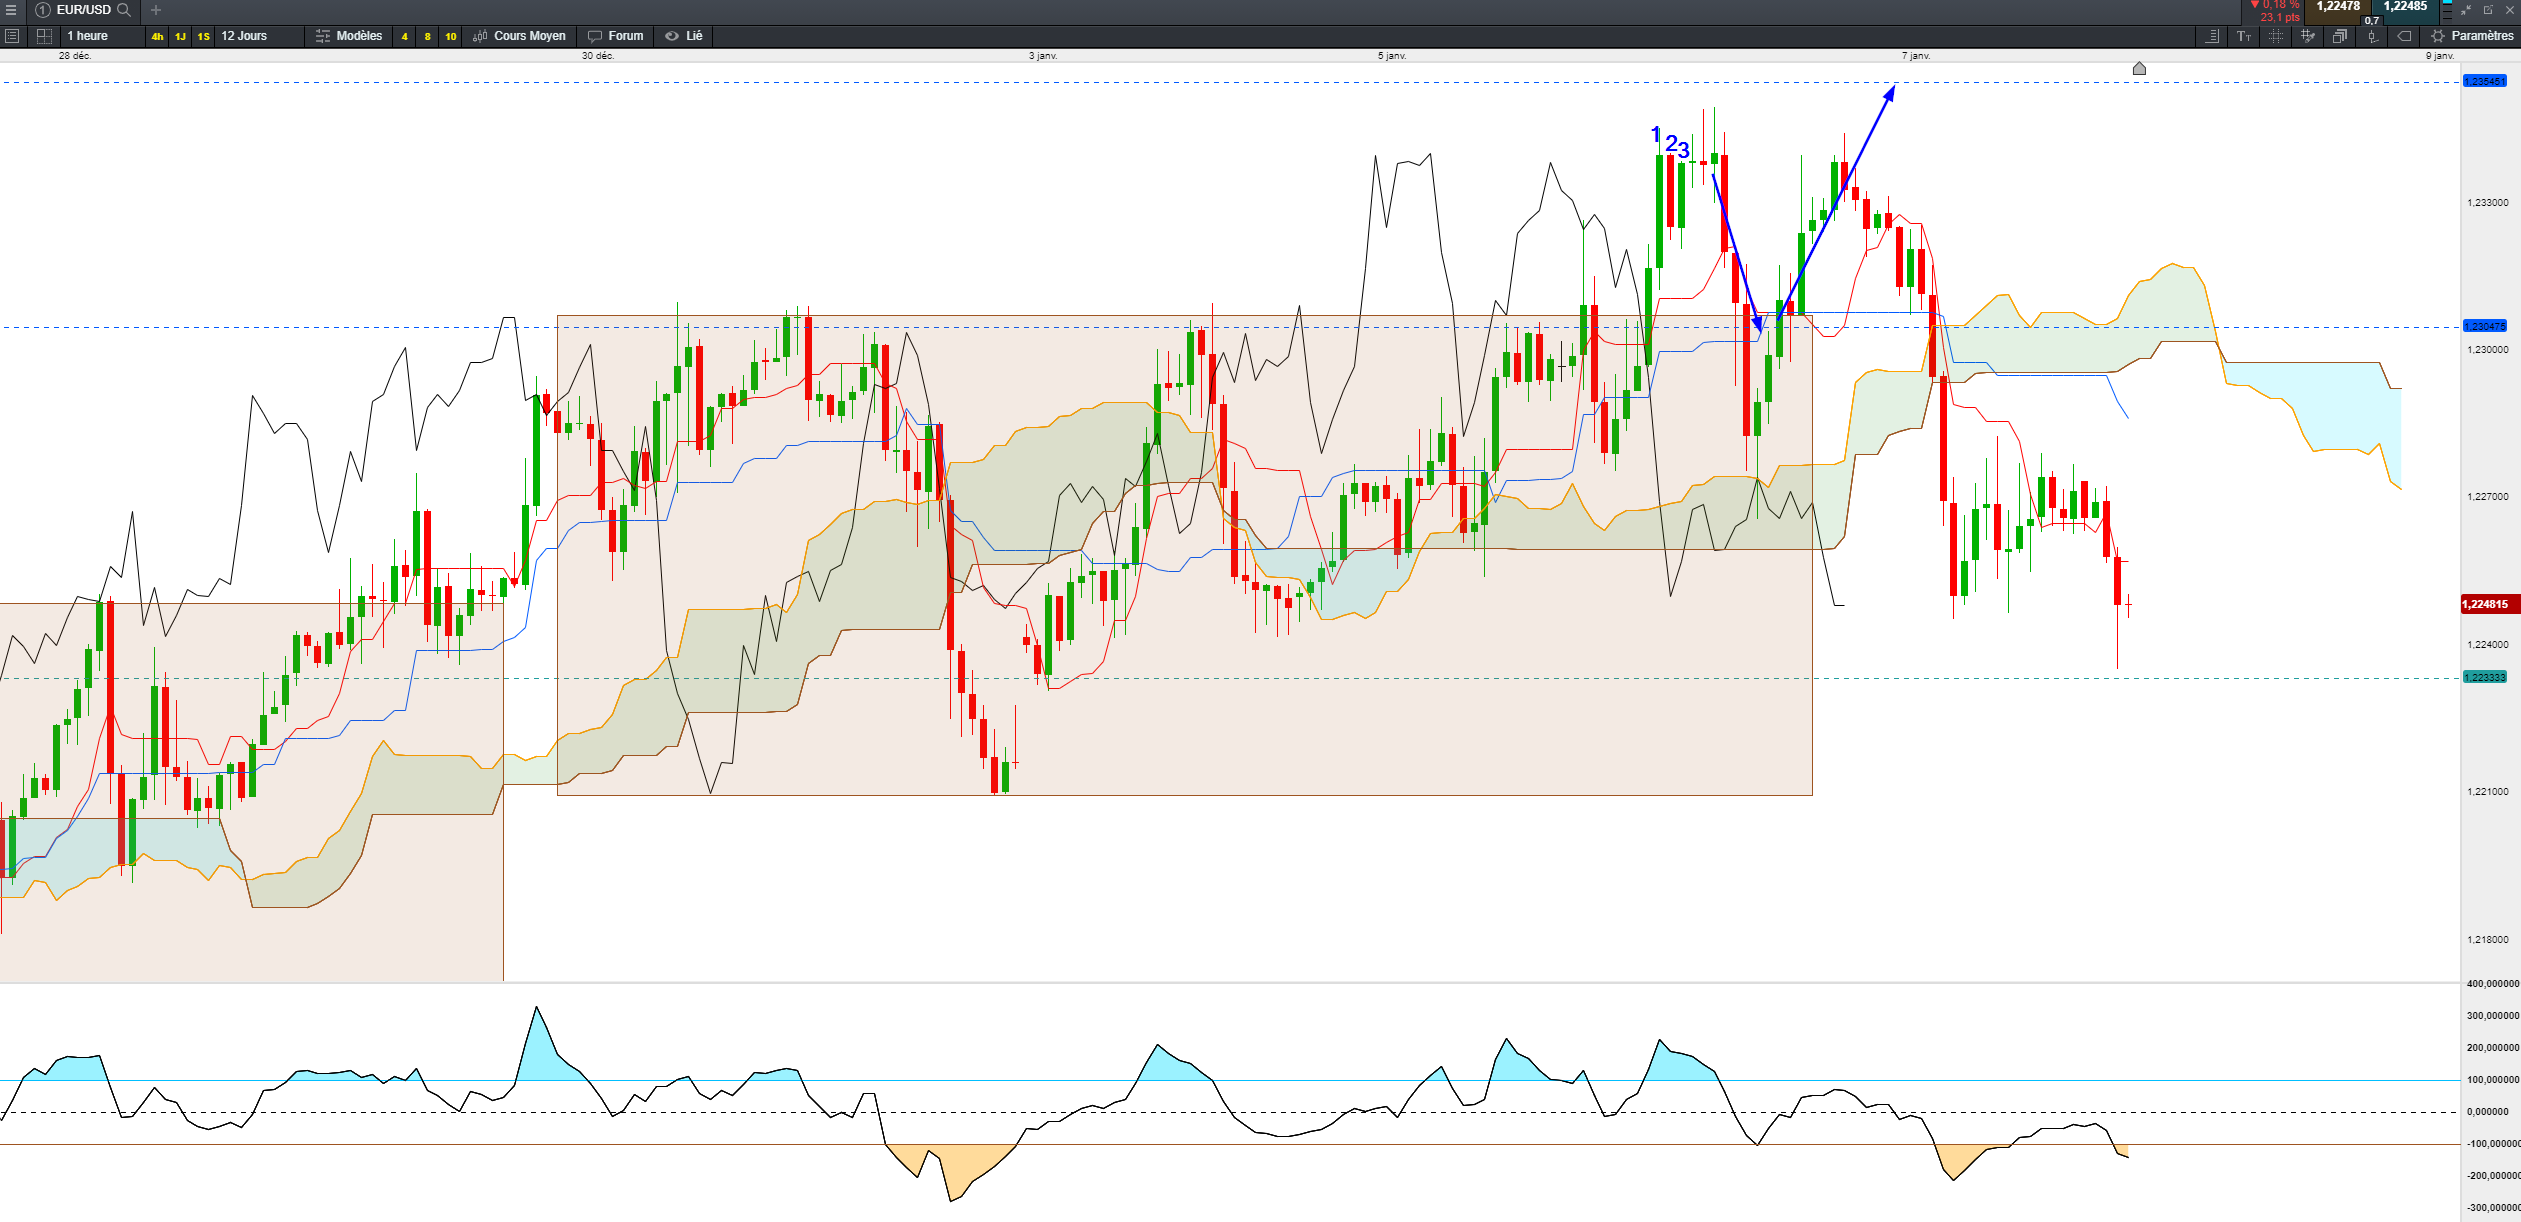The image size is (2521, 1222).
Task: Search for an instrument with magnifier icon
Action: coord(124,10)
